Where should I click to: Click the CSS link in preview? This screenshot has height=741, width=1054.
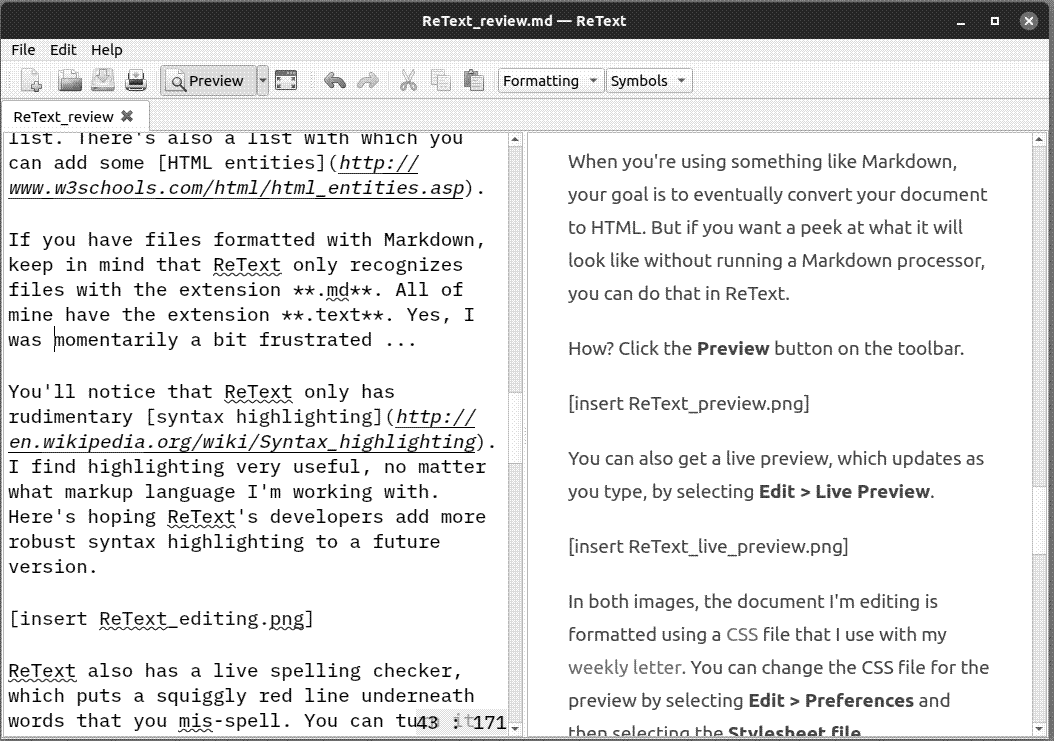[x=741, y=635]
